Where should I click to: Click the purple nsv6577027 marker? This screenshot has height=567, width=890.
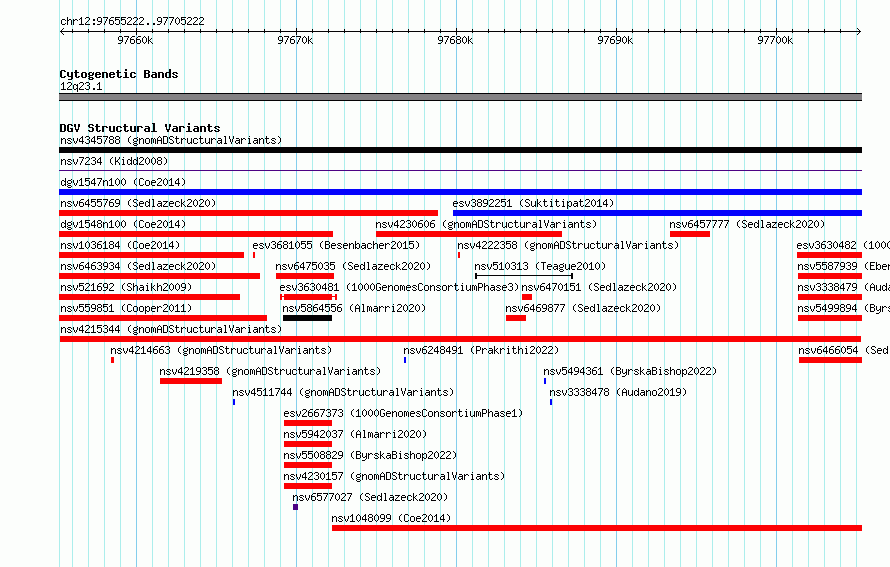(295, 507)
